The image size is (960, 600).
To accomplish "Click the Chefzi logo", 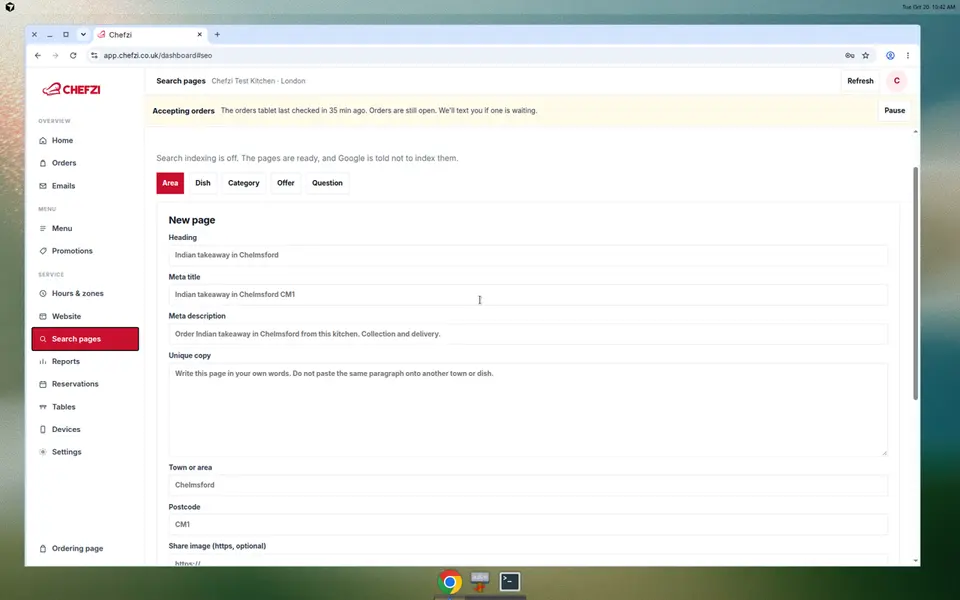I will [71, 89].
